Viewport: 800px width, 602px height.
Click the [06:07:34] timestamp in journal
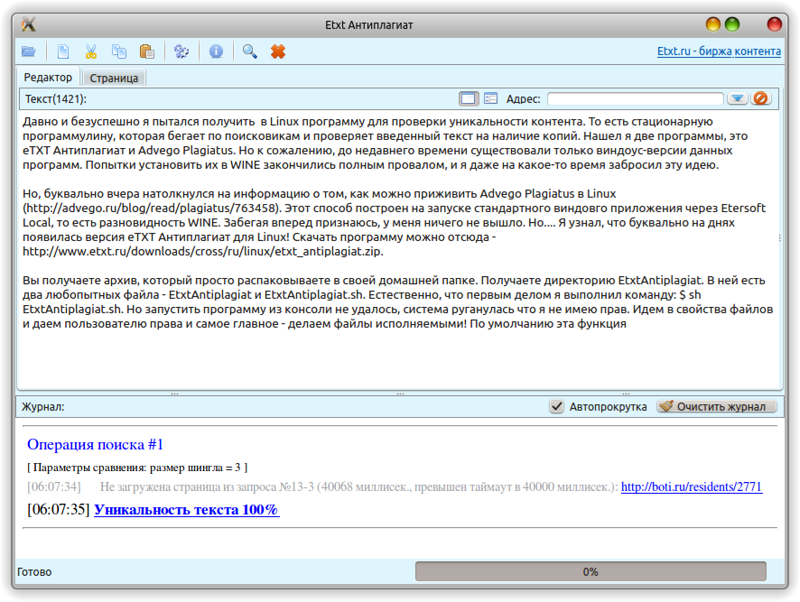pyautogui.click(x=54, y=487)
